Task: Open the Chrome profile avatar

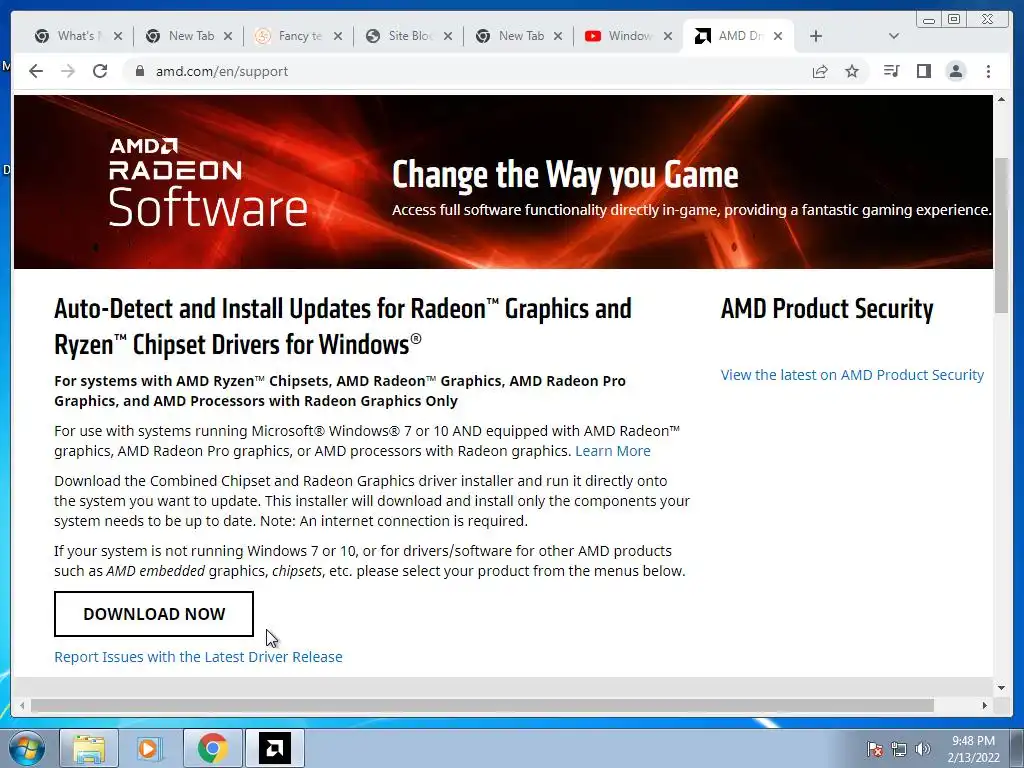Action: point(956,71)
